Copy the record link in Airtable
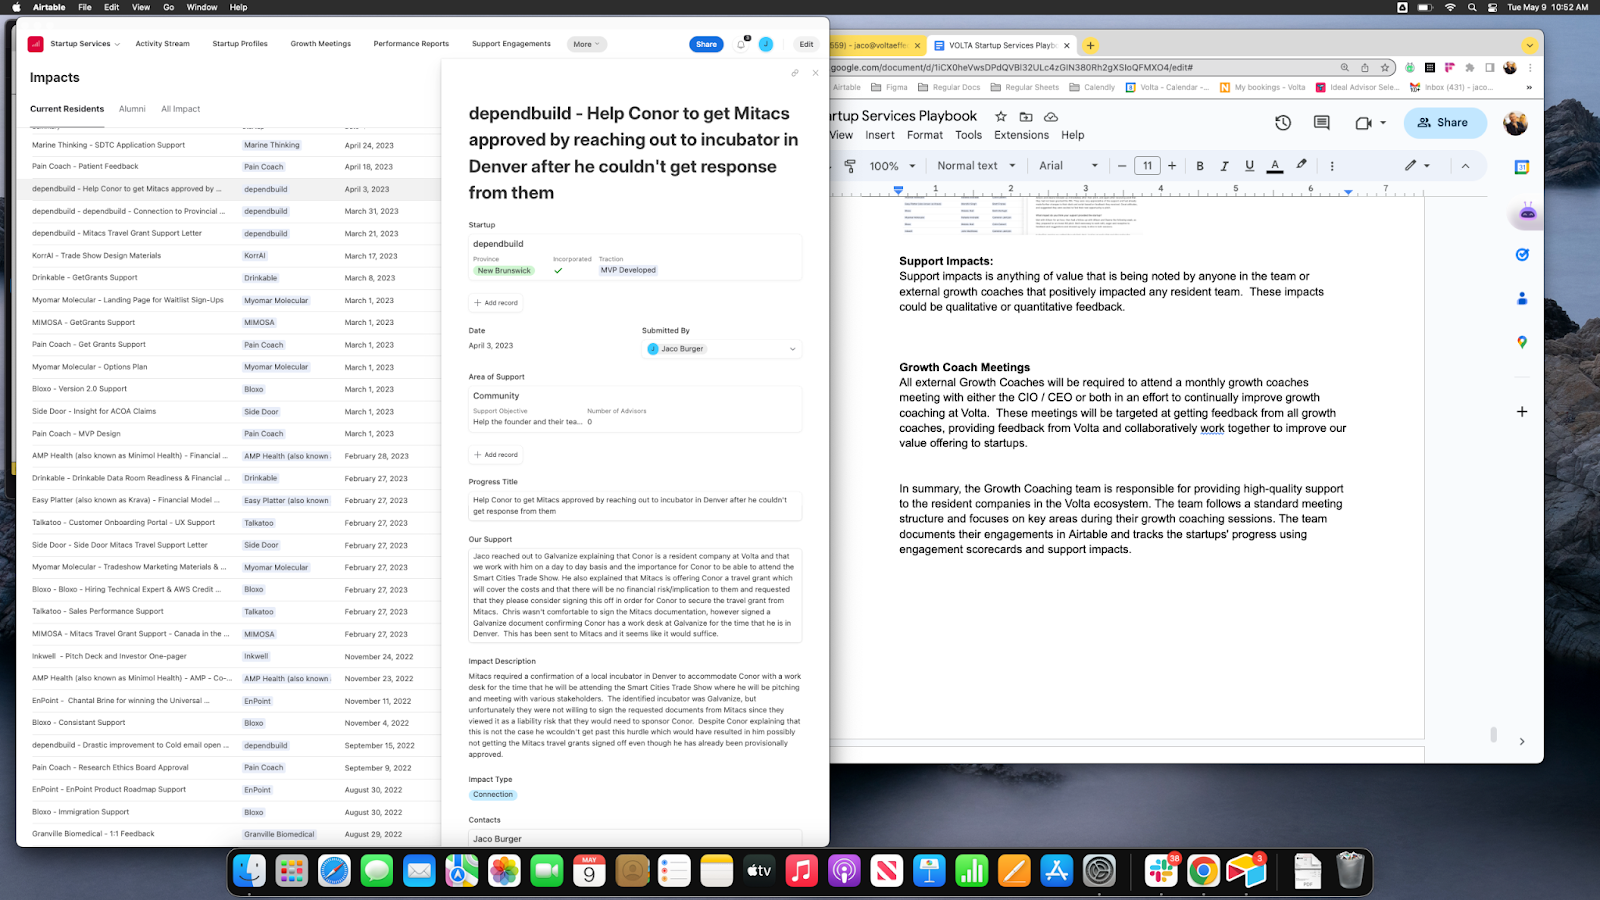Screen dimensions: 1600x900 coord(795,73)
